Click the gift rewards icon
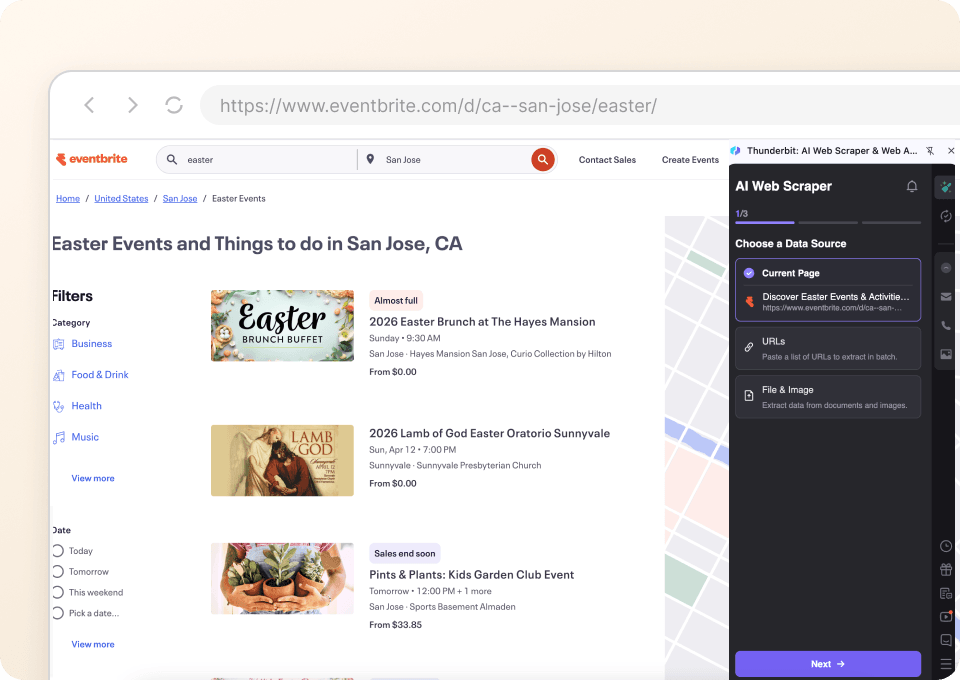 click(946, 570)
